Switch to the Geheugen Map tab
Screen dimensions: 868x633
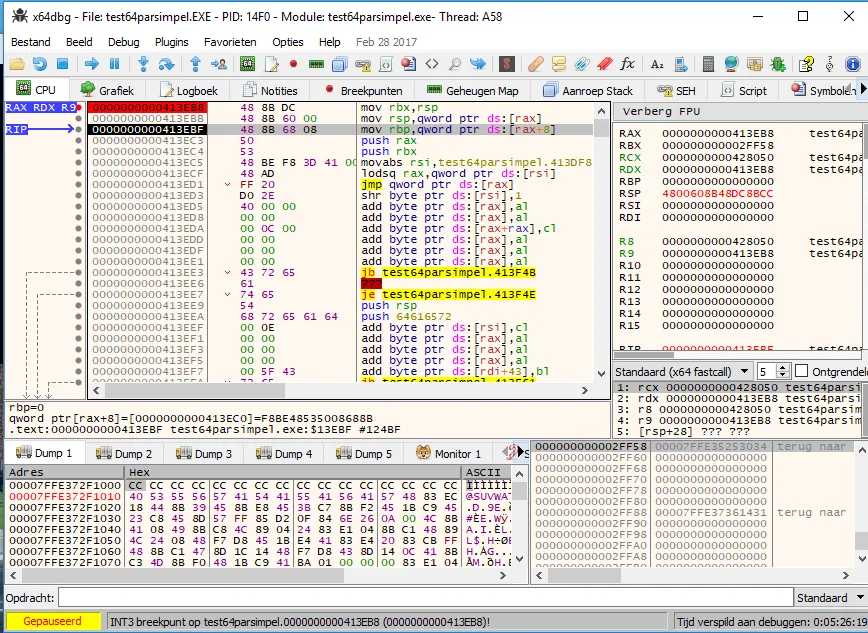point(472,90)
